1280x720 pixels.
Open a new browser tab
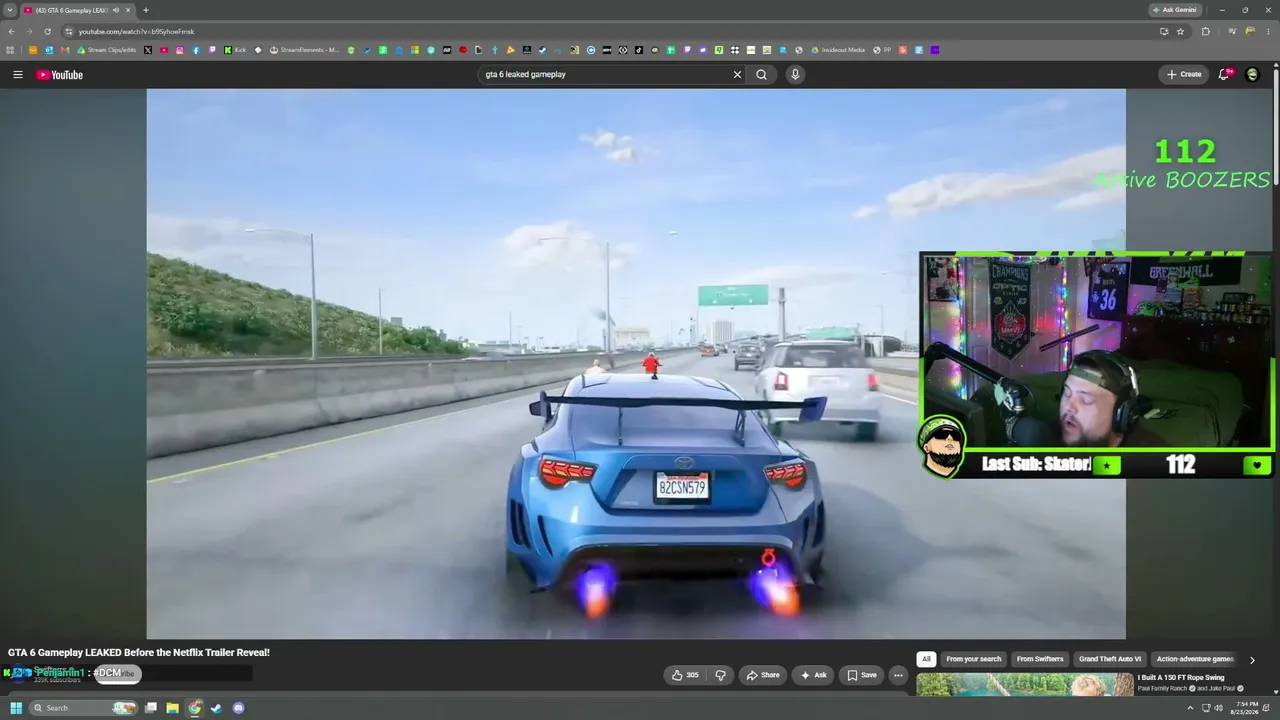pos(146,10)
